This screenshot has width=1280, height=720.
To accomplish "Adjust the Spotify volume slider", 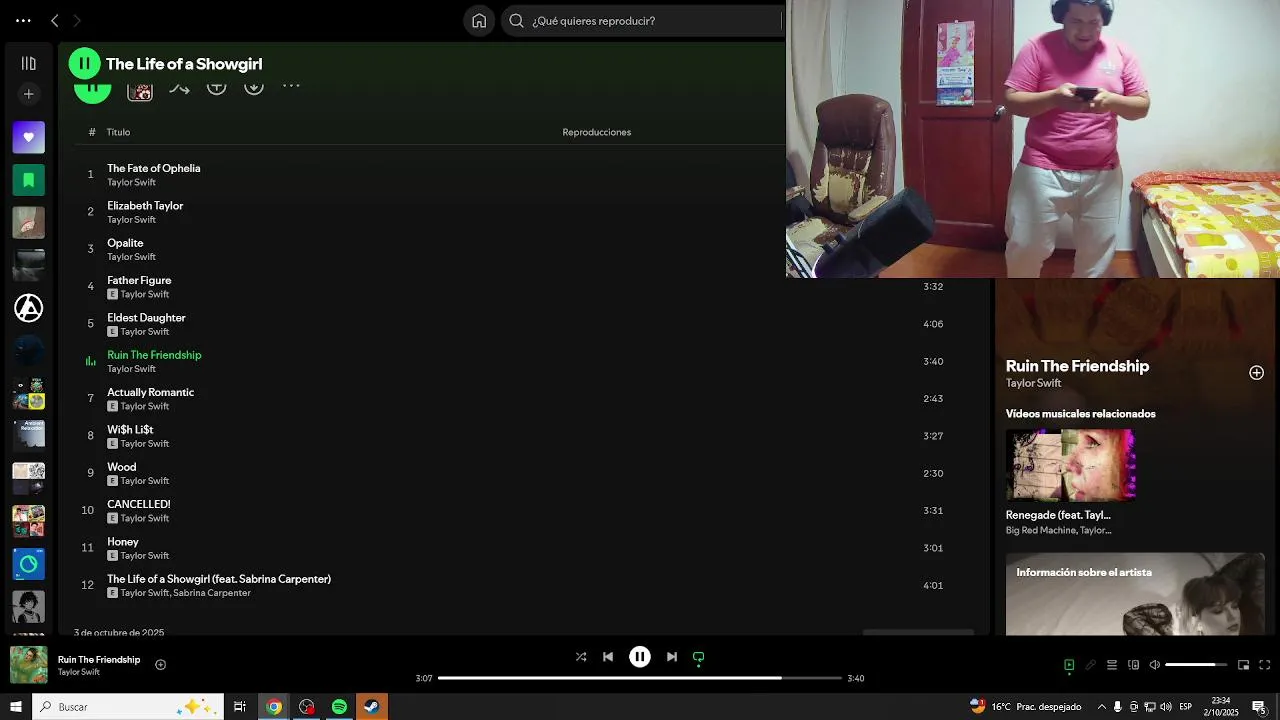I will [x=1196, y=665].
